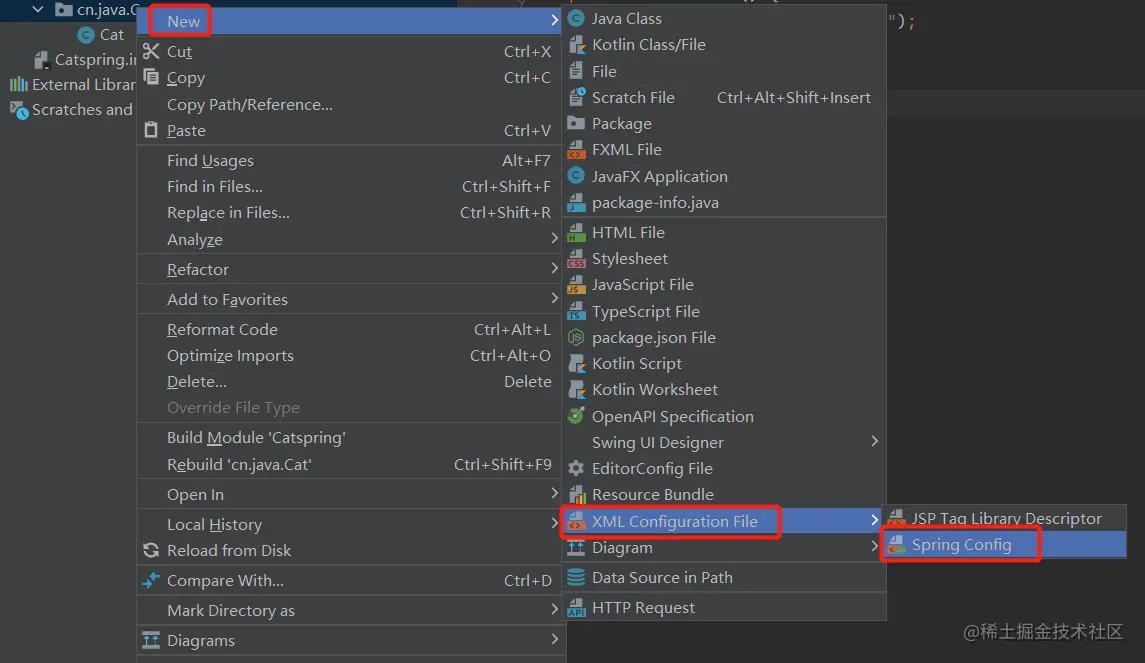Choose Find Usages from context menu
This screenshot has width=1145, height=663.
(x=349, y=161)
